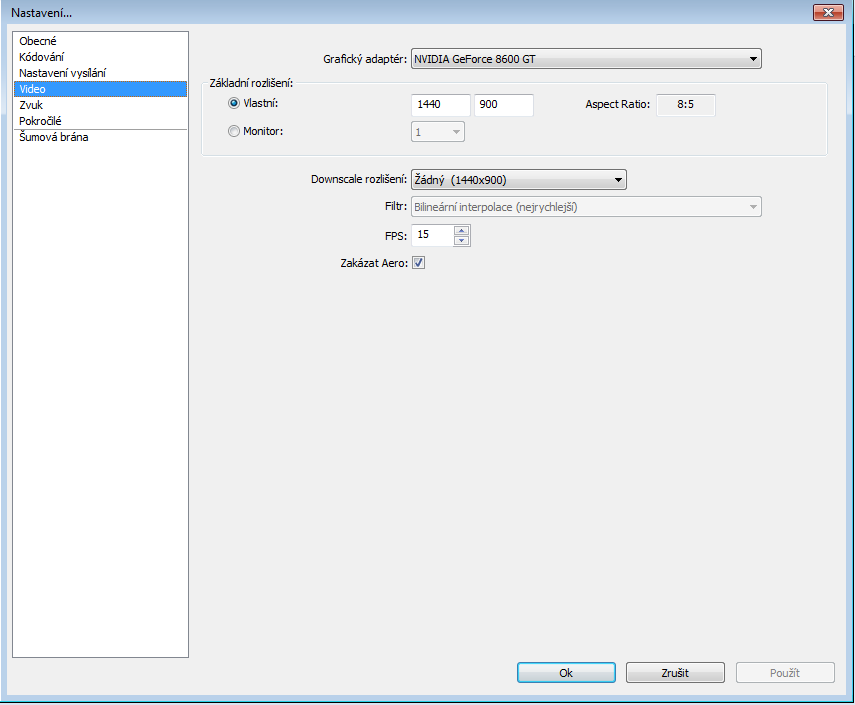Expand the Grafický adaptér dropdown
The image size is (855, 705).
pyautogui.click(x=586, y=59)
